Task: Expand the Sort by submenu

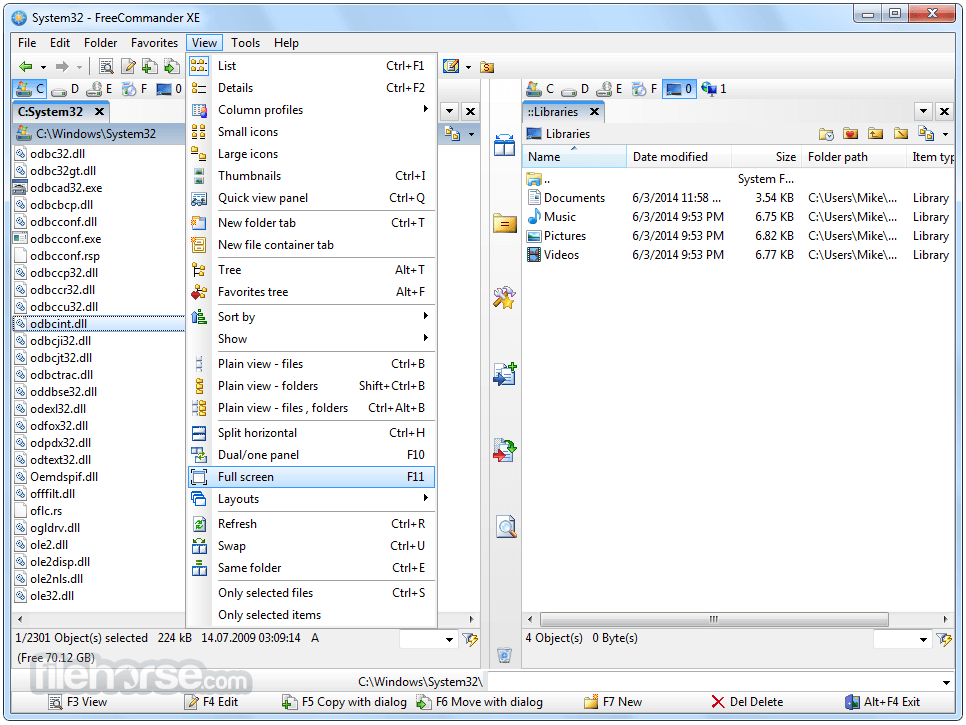Action: [x=311, y=317]
